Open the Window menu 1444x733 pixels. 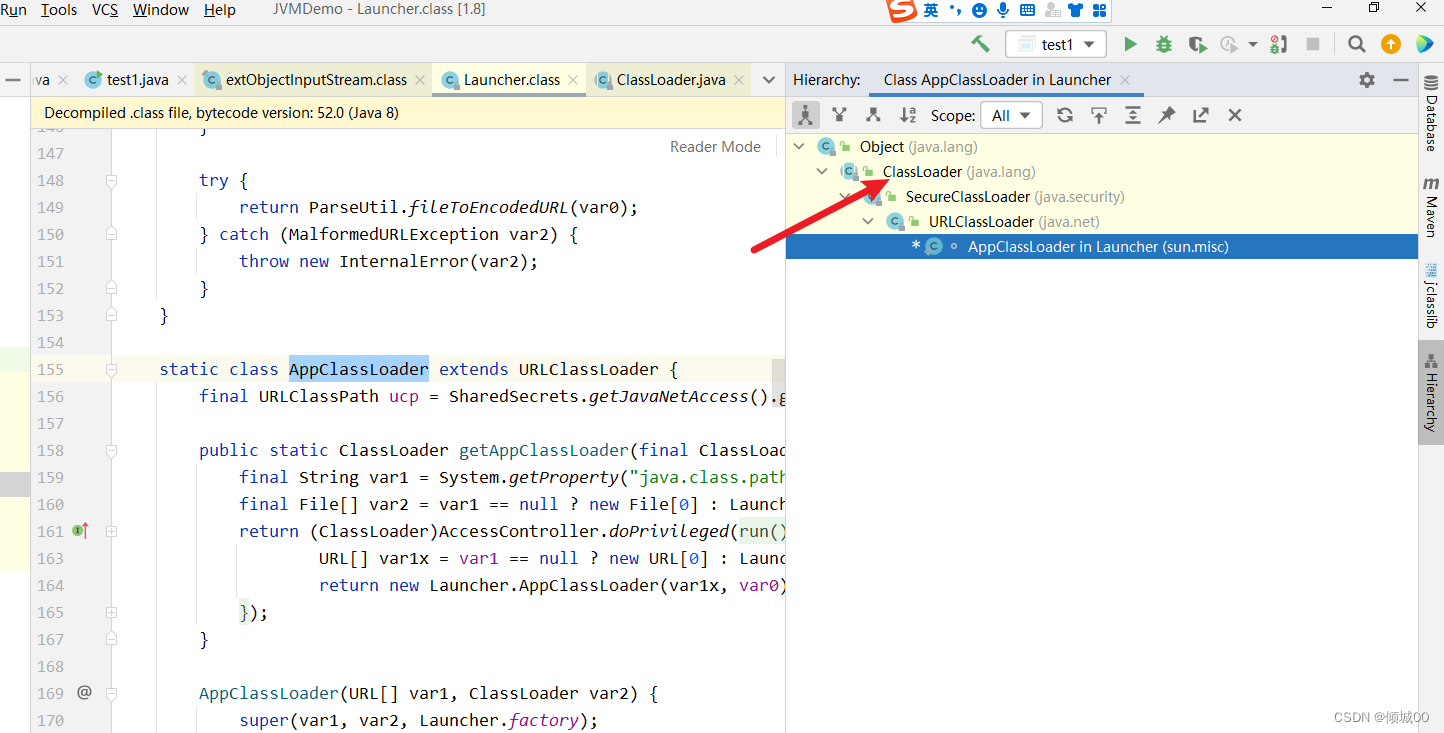point(161,10)
